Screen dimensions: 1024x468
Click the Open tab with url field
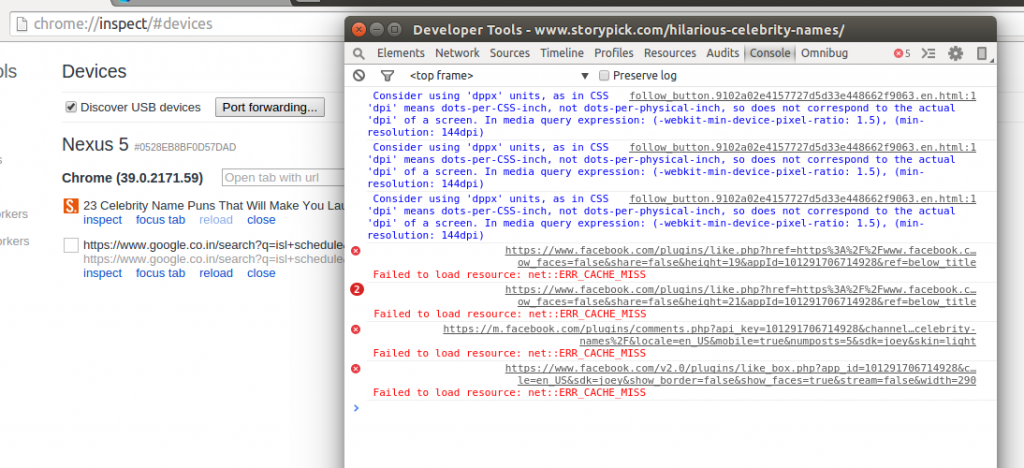[x=283, y=178]
